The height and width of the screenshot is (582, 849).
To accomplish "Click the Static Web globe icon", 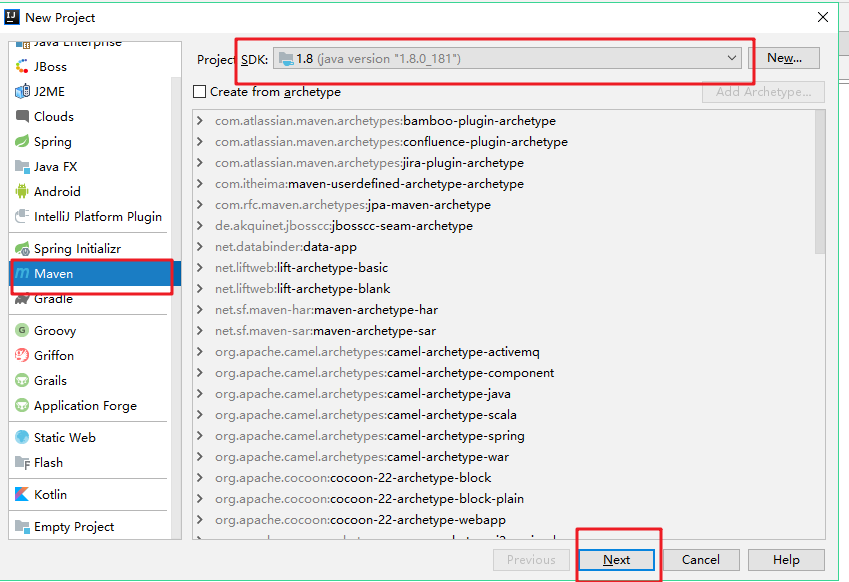I will click(22, 437).
